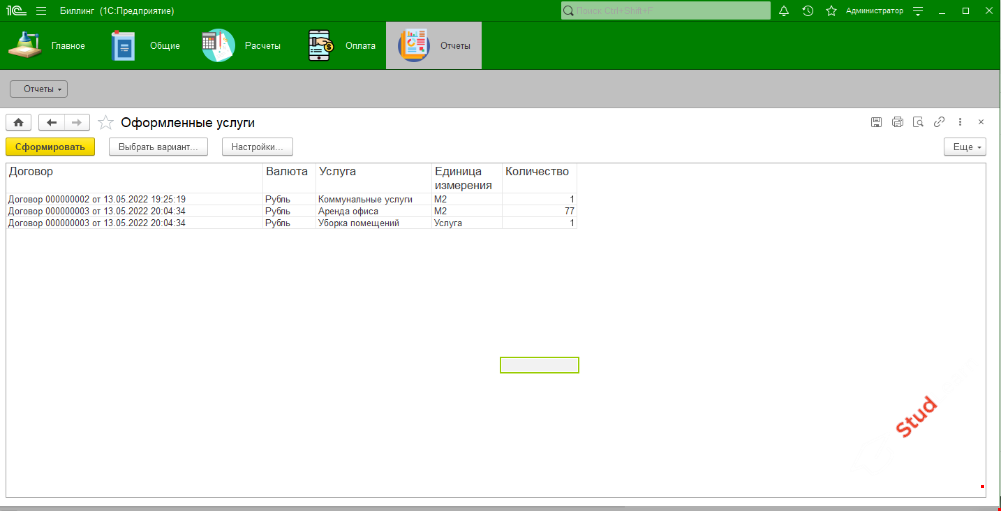This screenshot has width=1001, height=511.
Task: Open the main hamburger menu
Action: coord(41,11)
